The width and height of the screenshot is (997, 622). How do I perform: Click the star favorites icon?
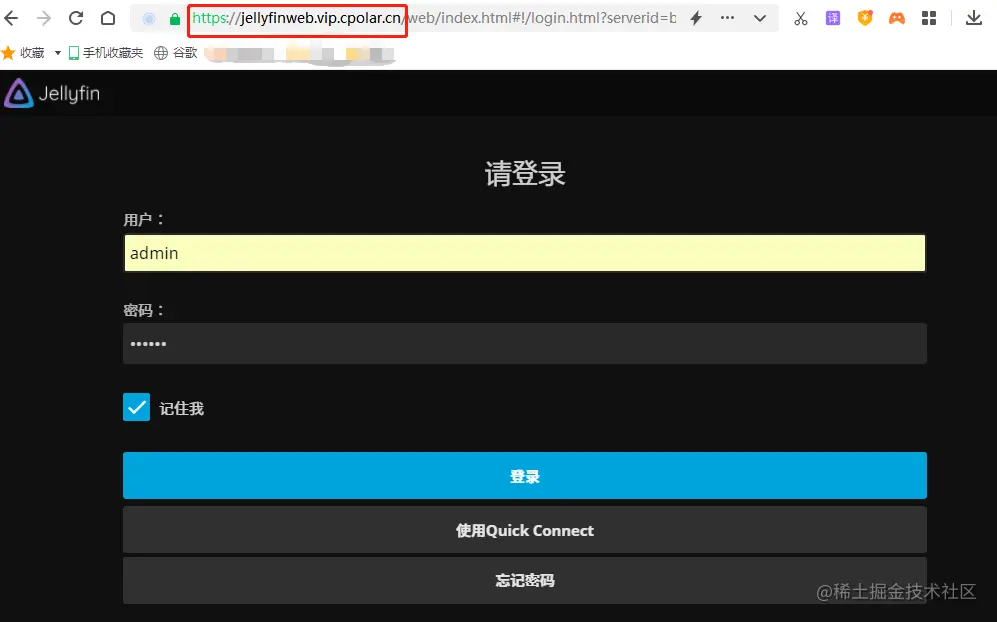coord(8,53)
